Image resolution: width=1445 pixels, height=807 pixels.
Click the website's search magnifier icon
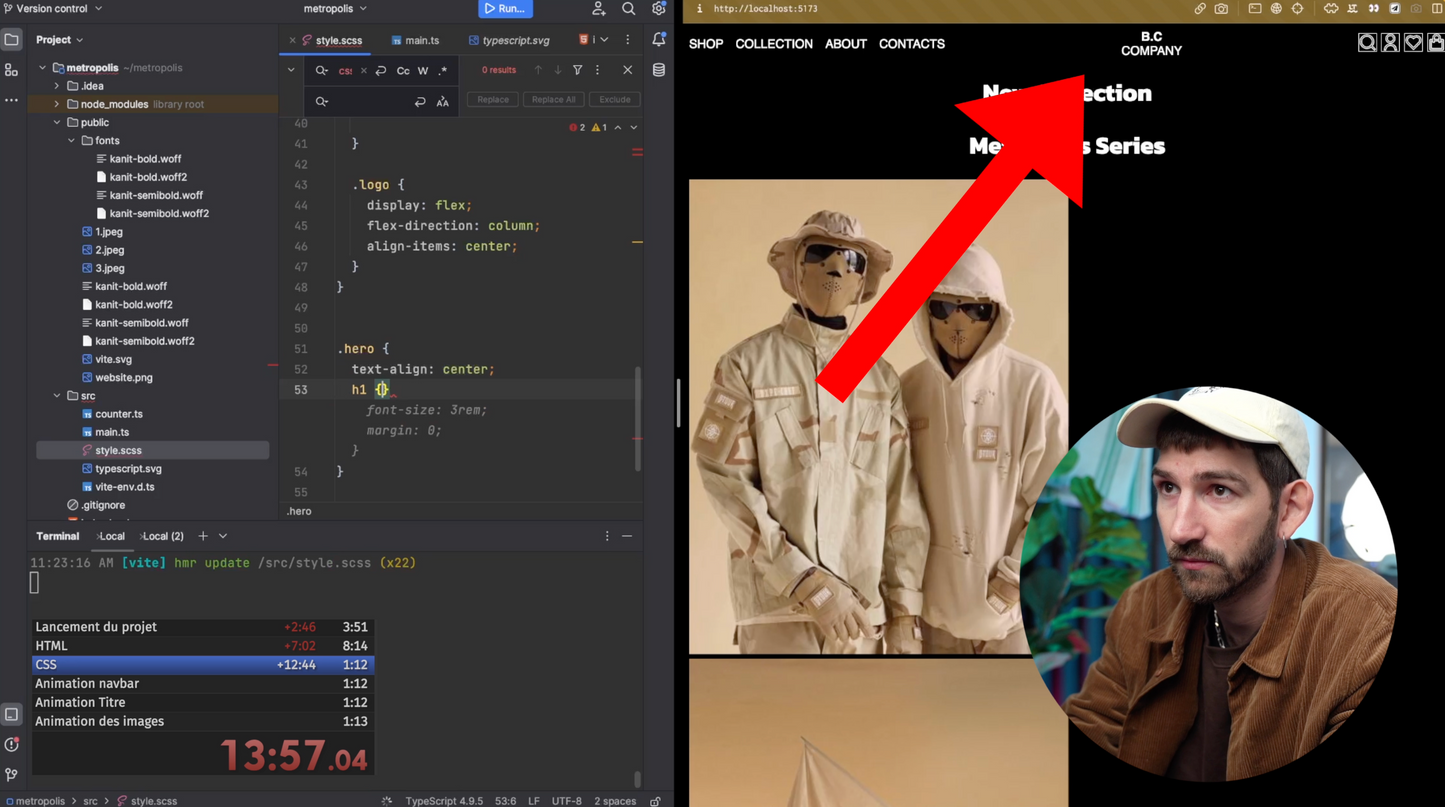point(1366,43)
